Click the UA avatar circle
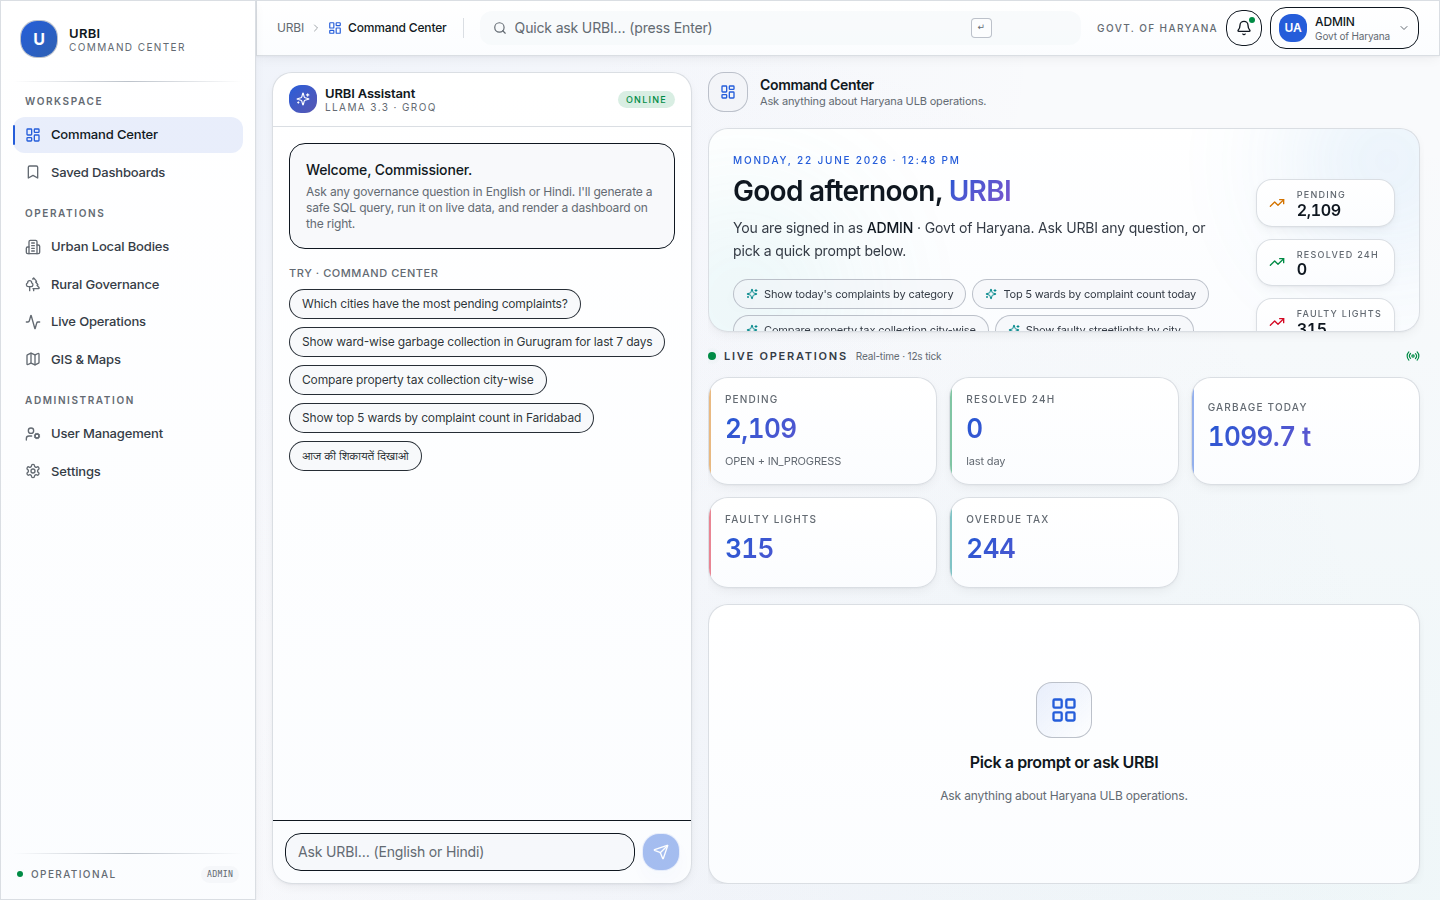This screenshot has width=1440, height=900. tap(1293, 28)
